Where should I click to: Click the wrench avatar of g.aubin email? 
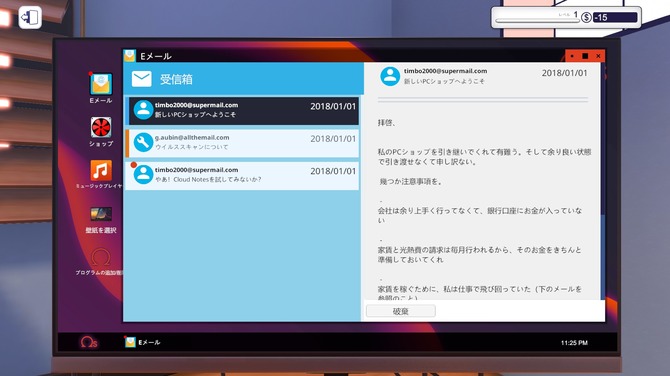[143, 142]
